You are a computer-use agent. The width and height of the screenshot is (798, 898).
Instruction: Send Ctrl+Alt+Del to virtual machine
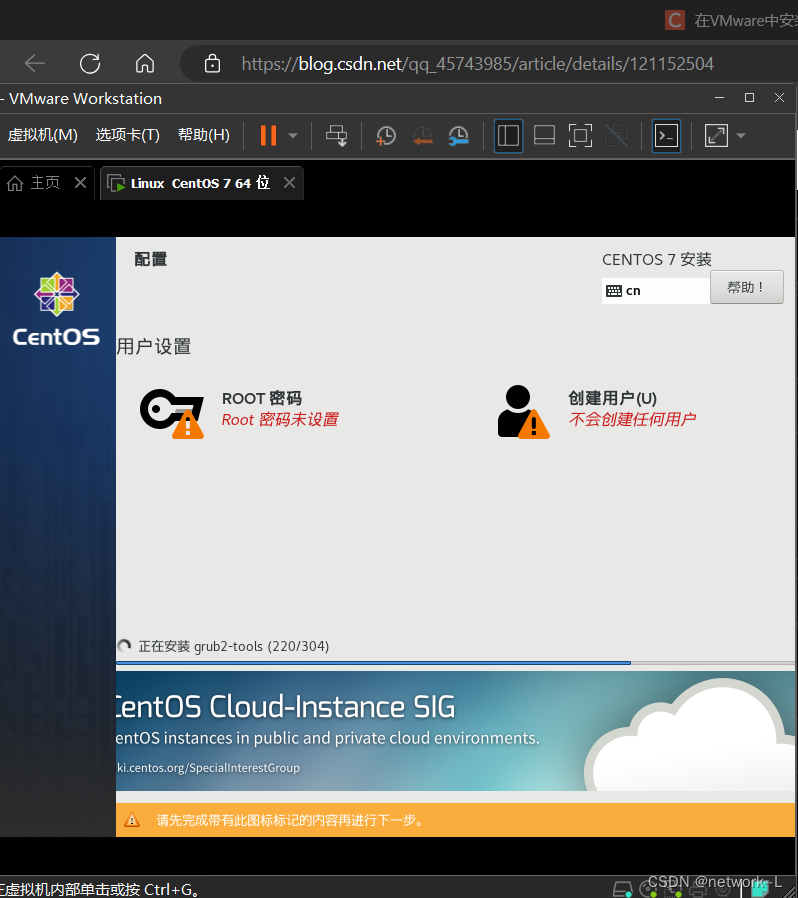[337, 136]
